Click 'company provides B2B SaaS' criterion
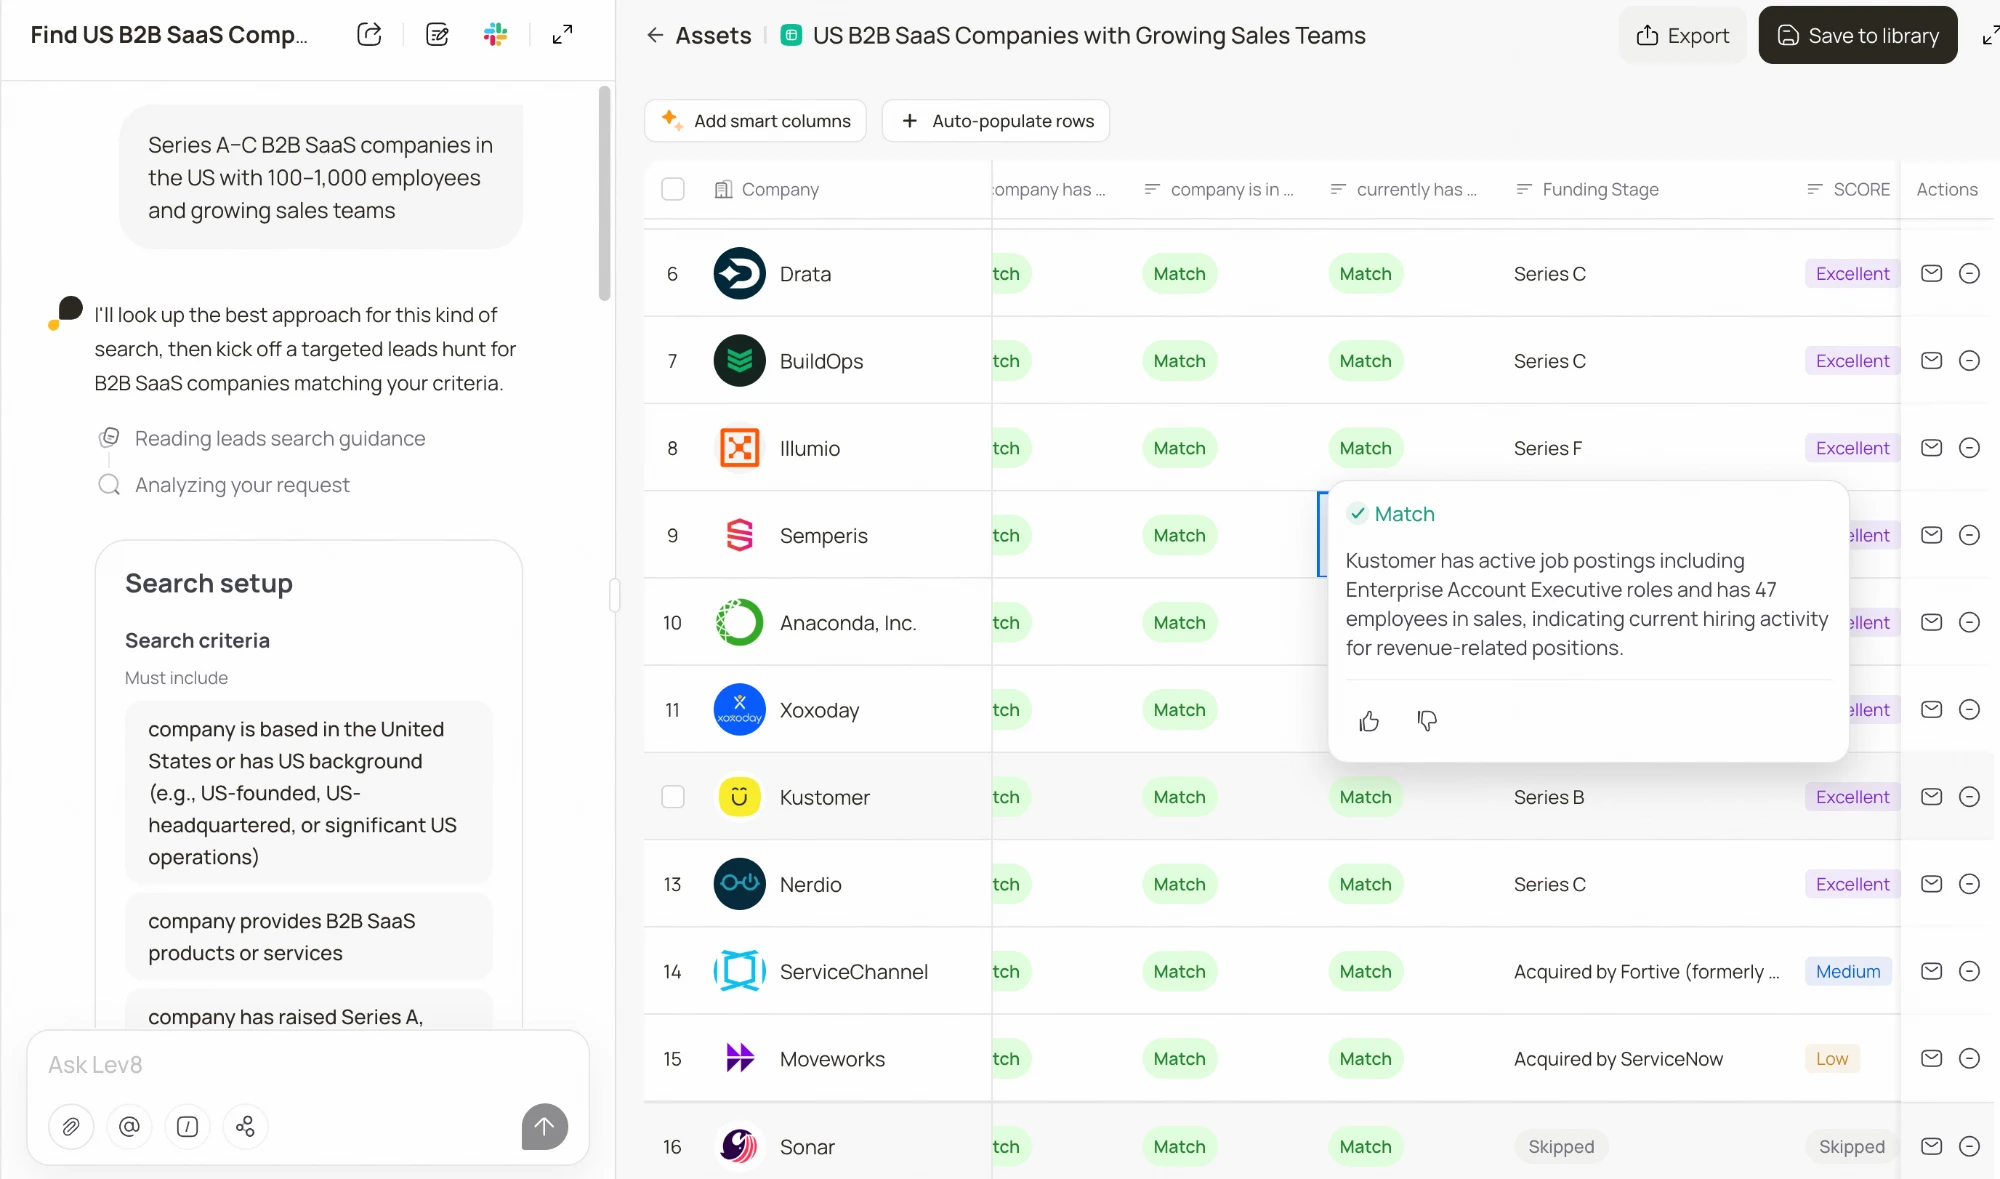The image size is (2000, 1179). [309, 937]
